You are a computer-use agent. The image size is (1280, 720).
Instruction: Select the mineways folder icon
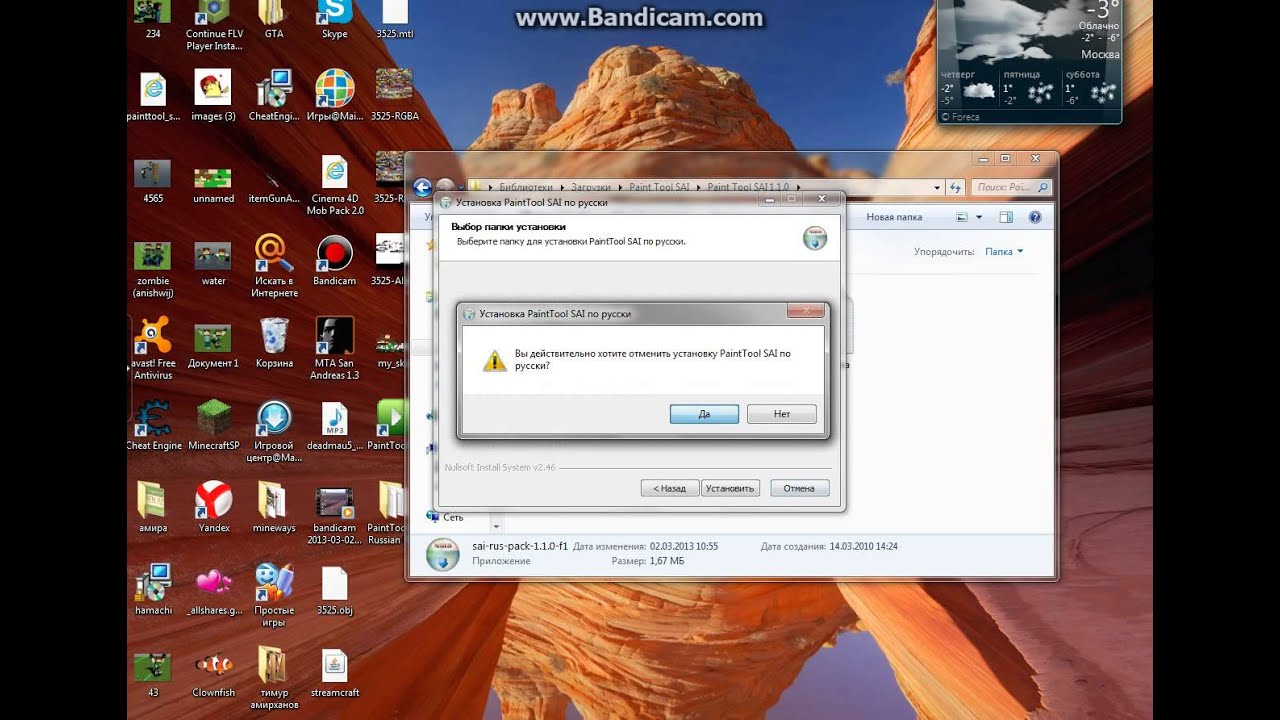pos(274,507)
